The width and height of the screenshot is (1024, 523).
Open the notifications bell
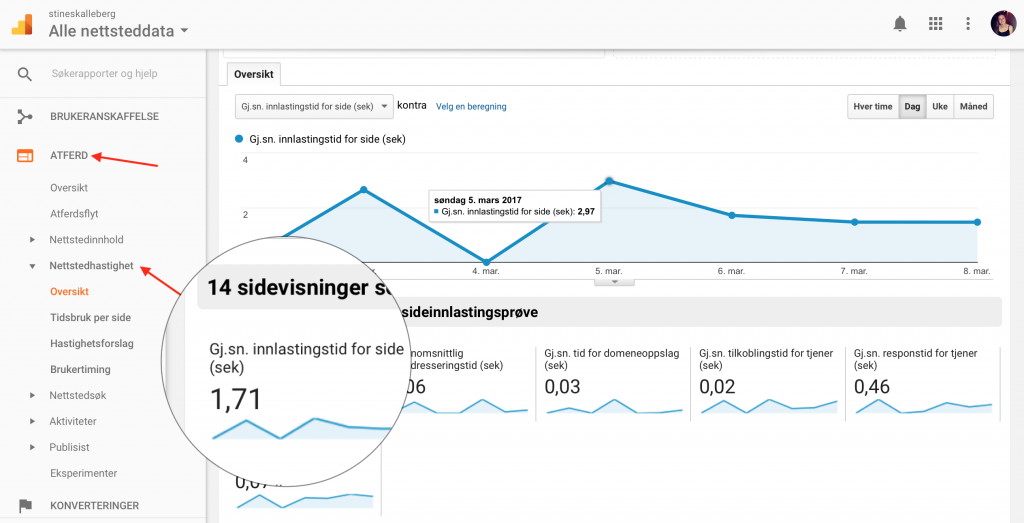click(900, 24)
